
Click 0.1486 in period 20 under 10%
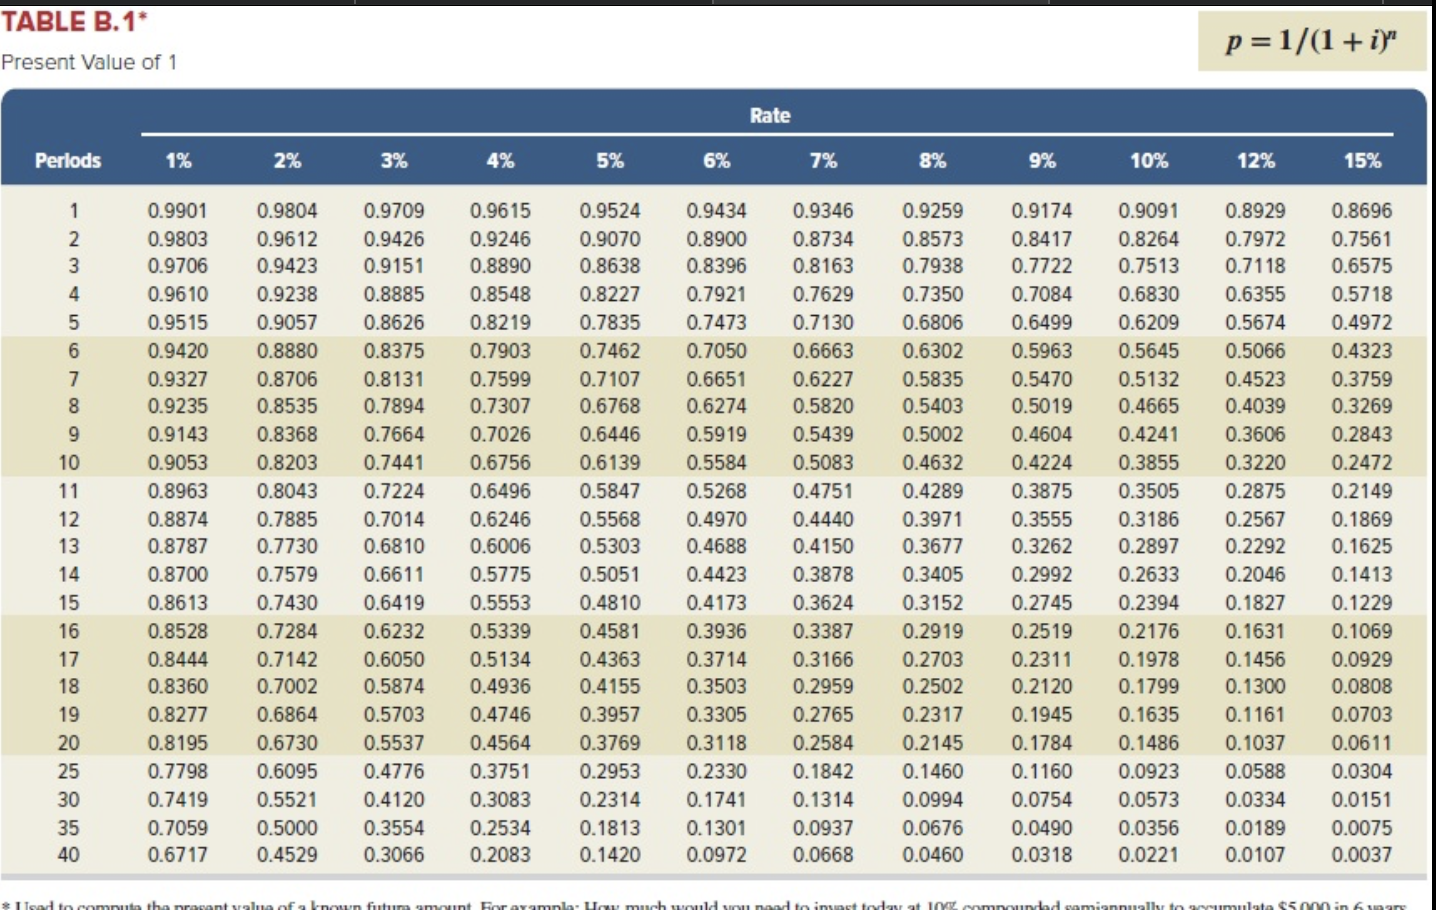coord(1148,743)
